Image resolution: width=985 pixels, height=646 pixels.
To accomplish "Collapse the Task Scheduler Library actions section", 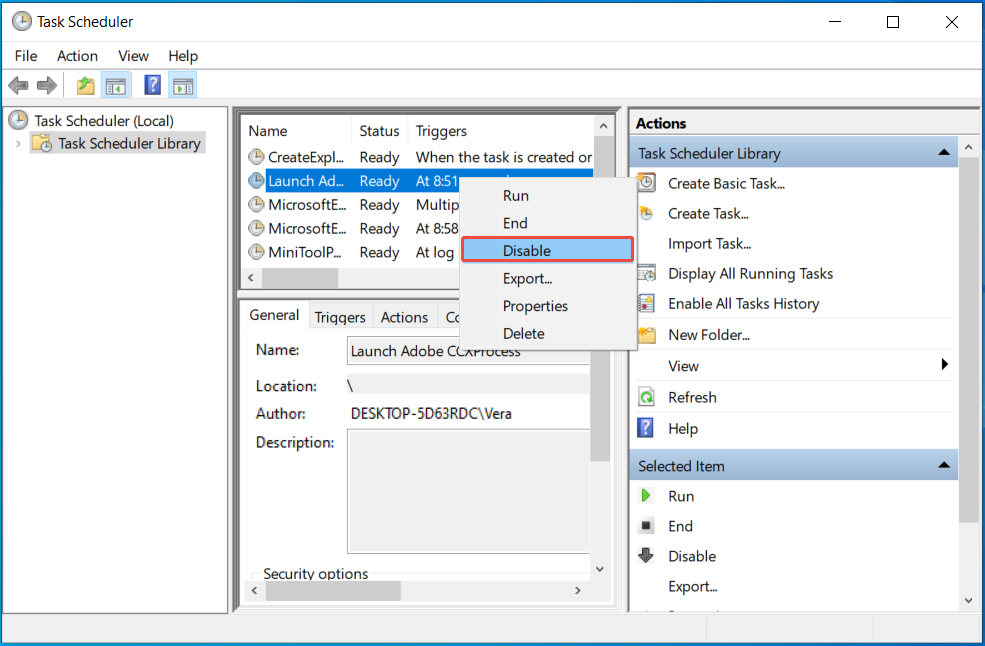I will (x=943, y=151).
